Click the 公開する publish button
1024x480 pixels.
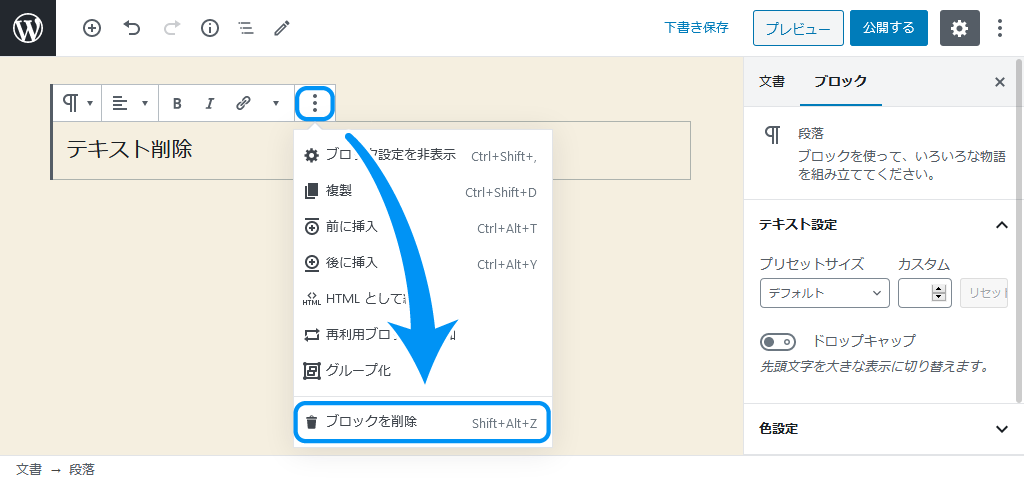889,28
